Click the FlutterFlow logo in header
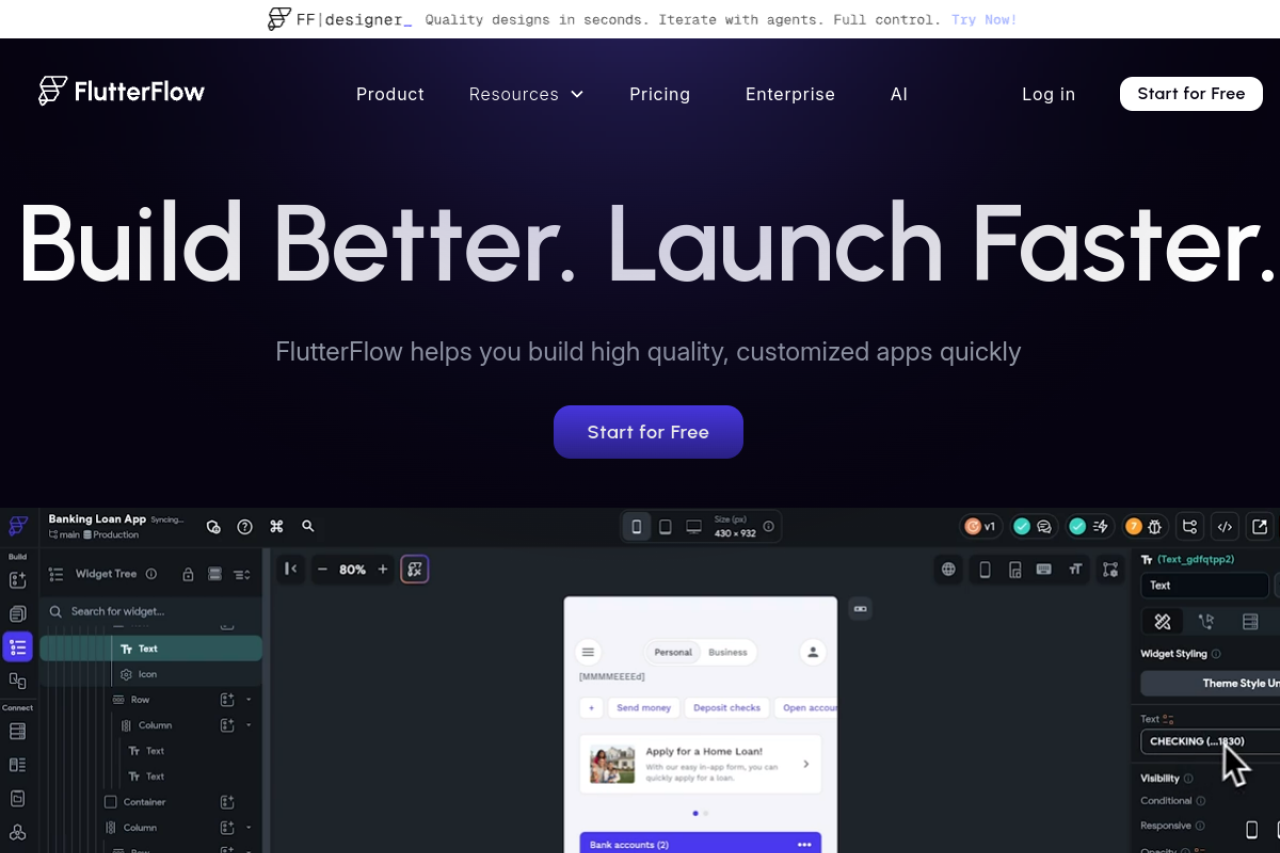 (121, 92)
